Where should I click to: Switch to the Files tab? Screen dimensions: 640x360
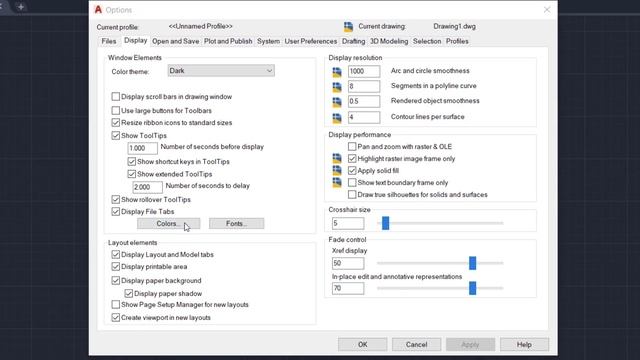[109, 41]
